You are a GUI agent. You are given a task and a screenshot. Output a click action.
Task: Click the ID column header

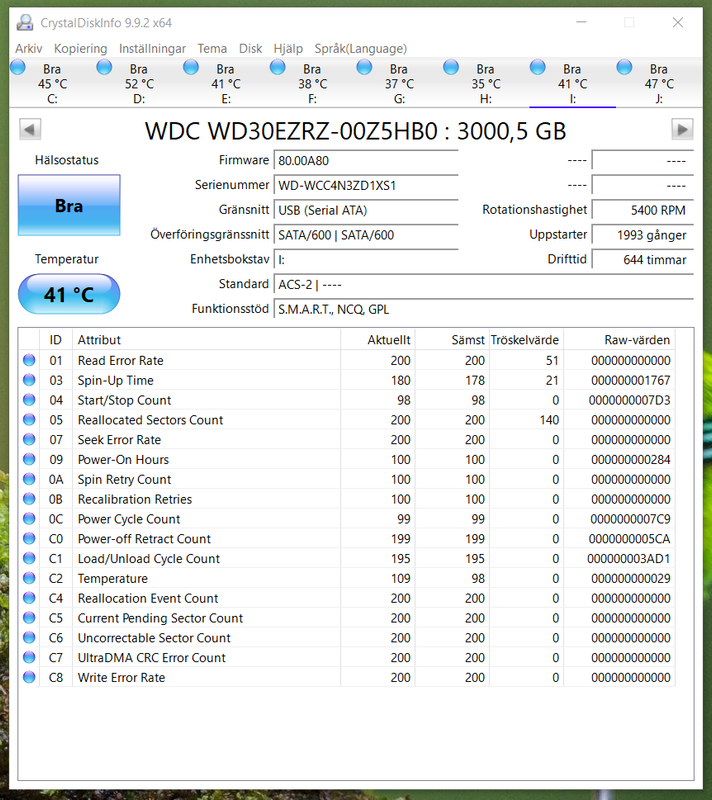(56, 340)
